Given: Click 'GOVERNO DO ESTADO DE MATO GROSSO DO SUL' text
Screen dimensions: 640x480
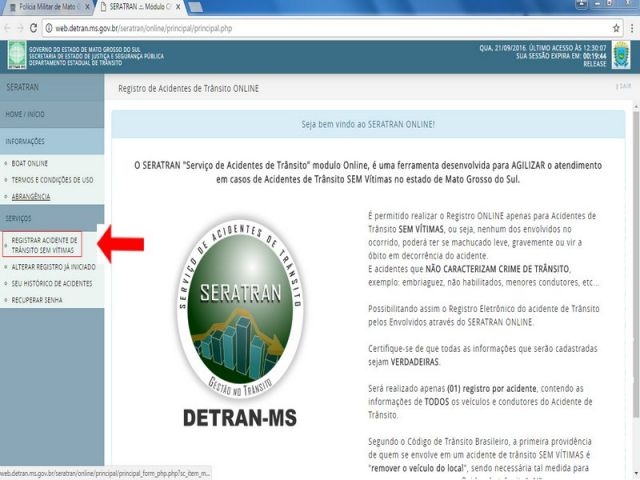Looking at the screenshot, I should 84,49.
